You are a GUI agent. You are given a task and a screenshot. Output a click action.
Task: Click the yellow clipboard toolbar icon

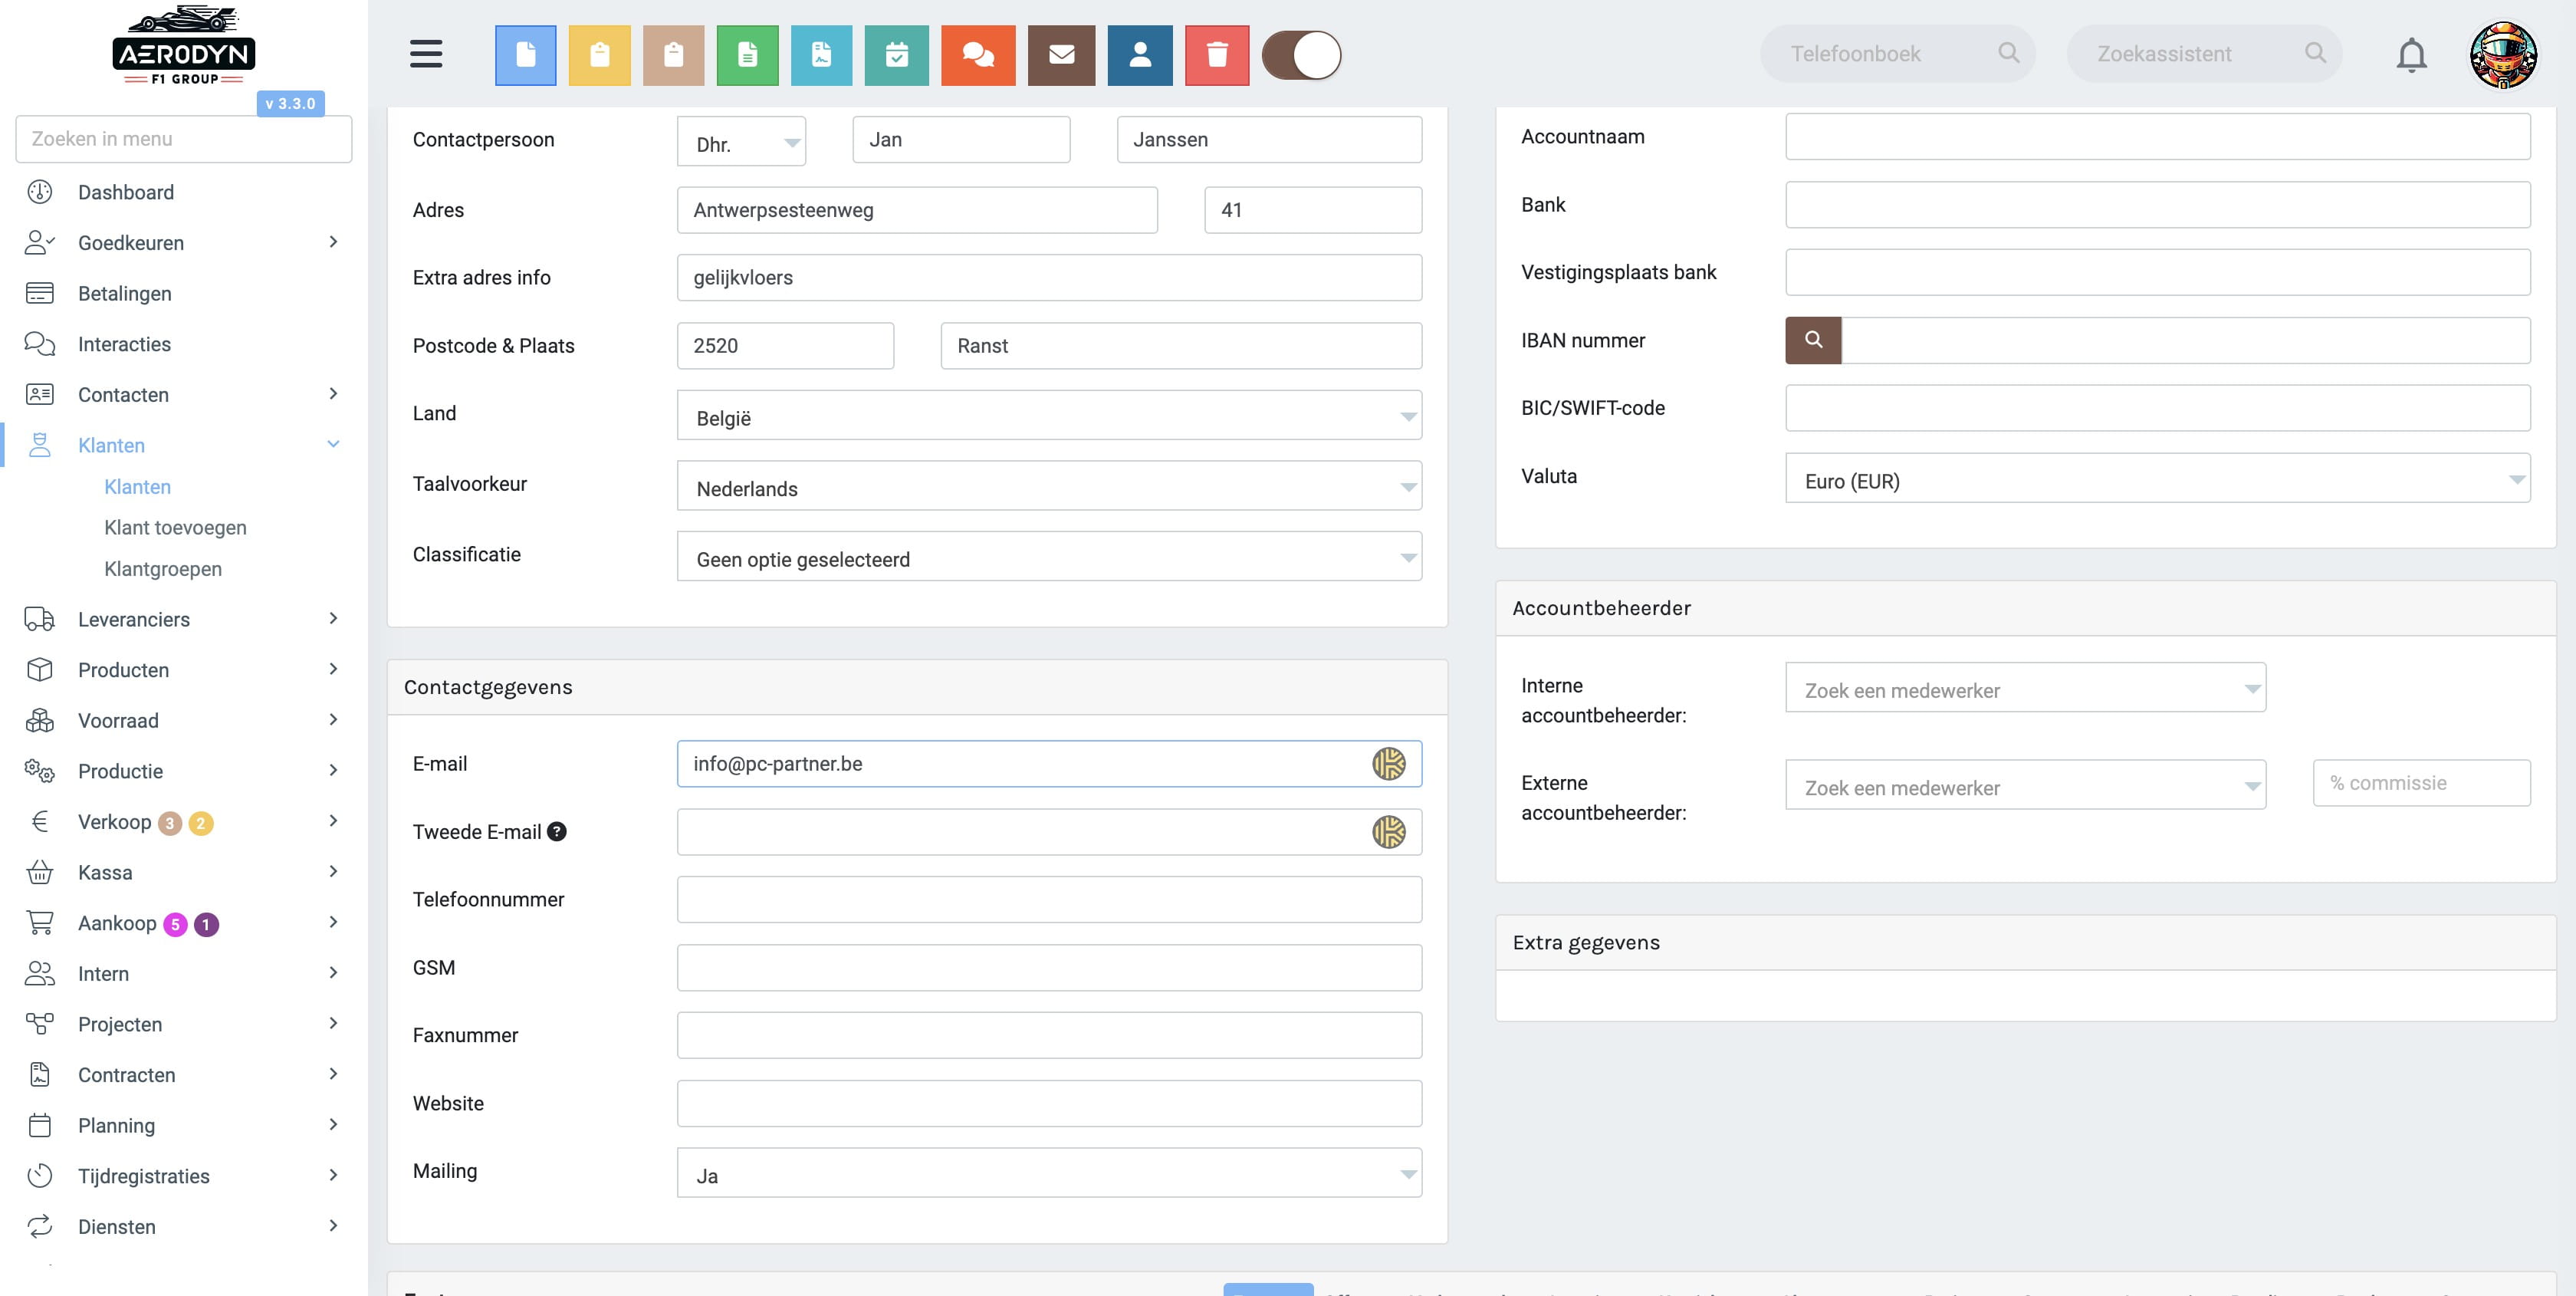tap(600, 55)
